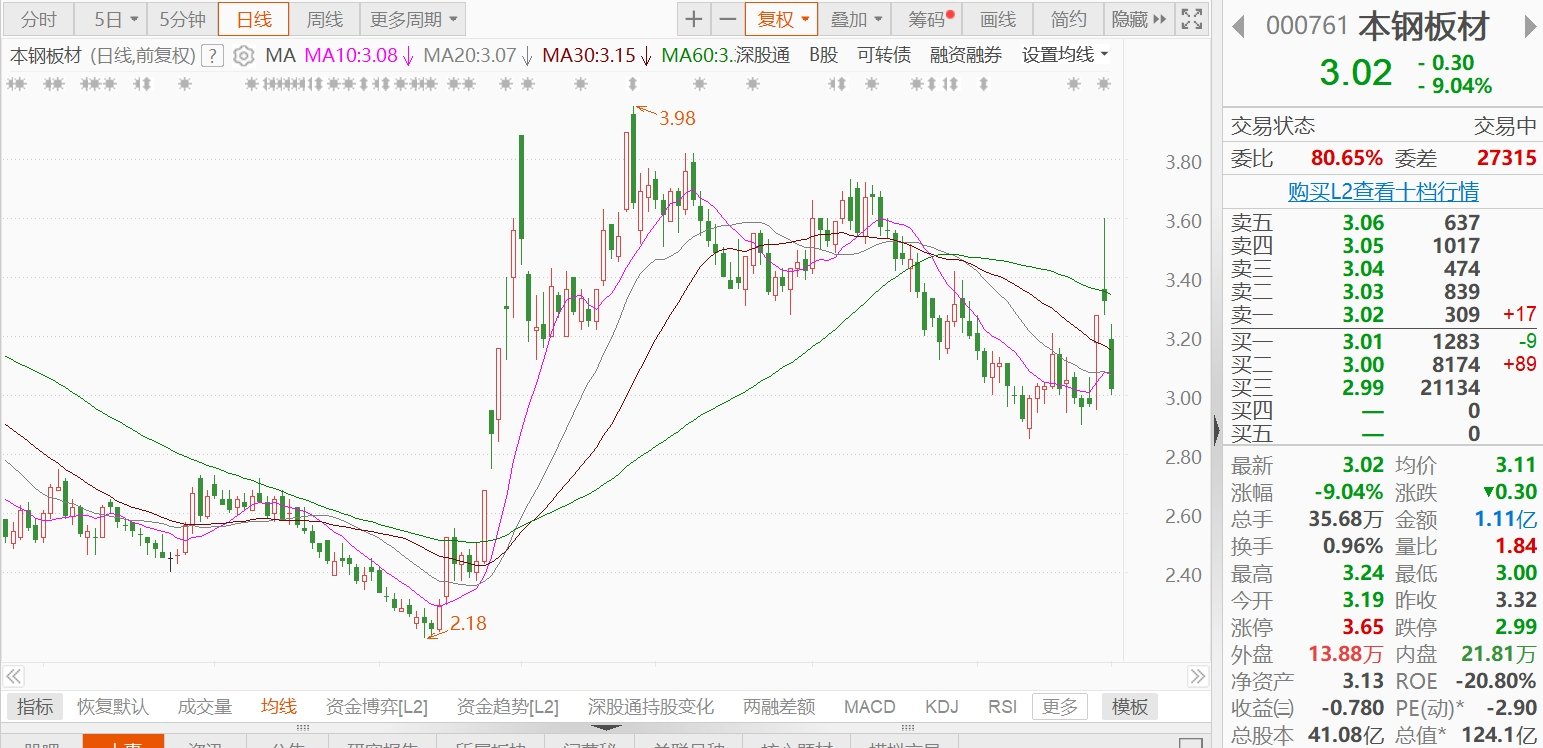Open the 更多 indicators list
The height and width of the screenshot is (748, 1543).
pos(1060,707)
